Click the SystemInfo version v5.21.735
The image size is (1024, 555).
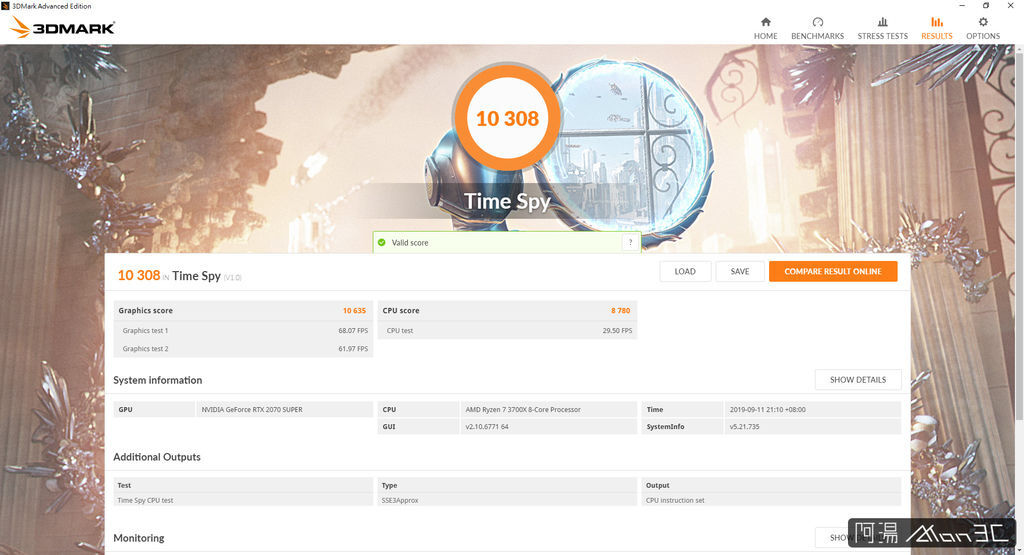[744, 426]
